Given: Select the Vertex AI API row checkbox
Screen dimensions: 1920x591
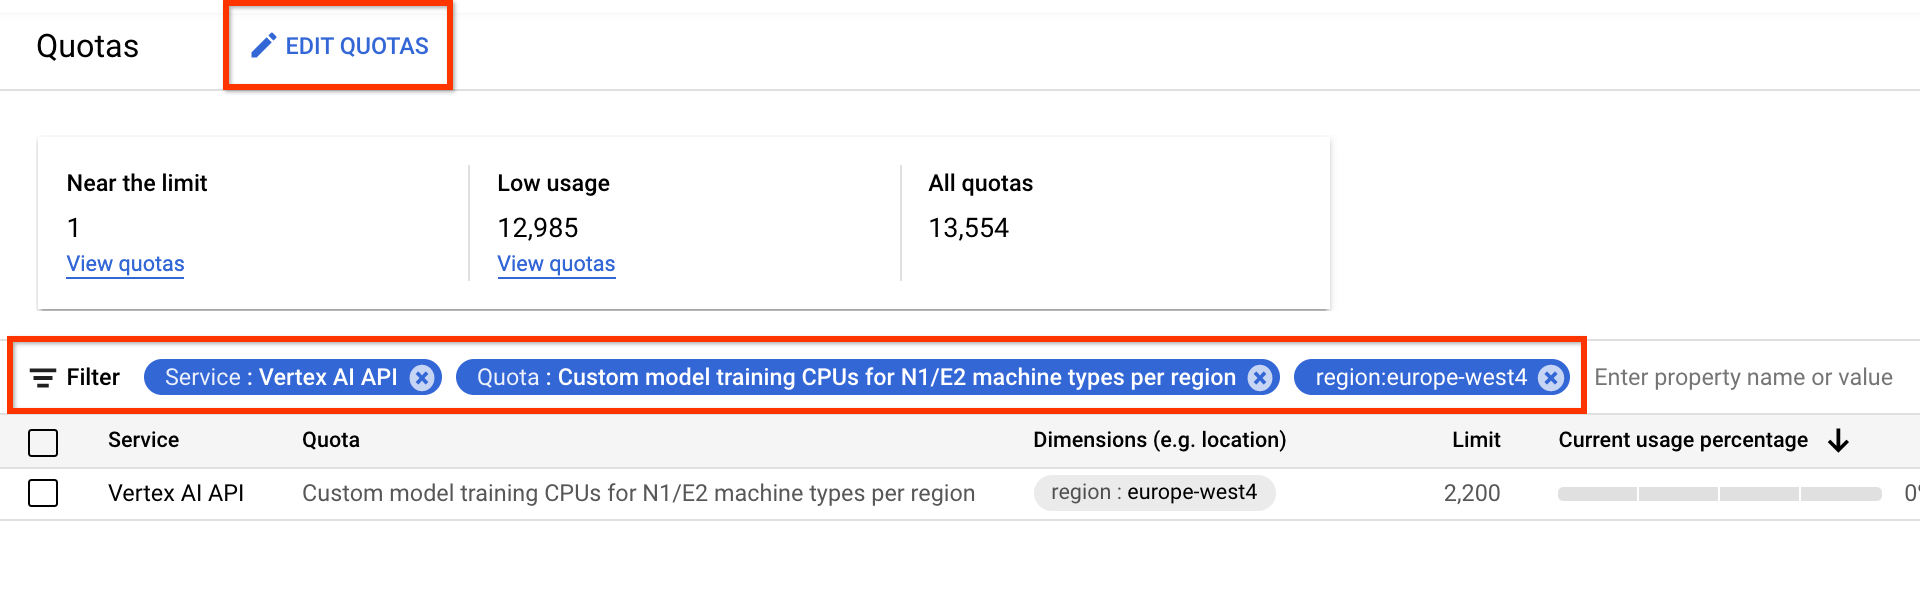Looking at the screenshot, I should pyautogui.click(x=43, y=493).
